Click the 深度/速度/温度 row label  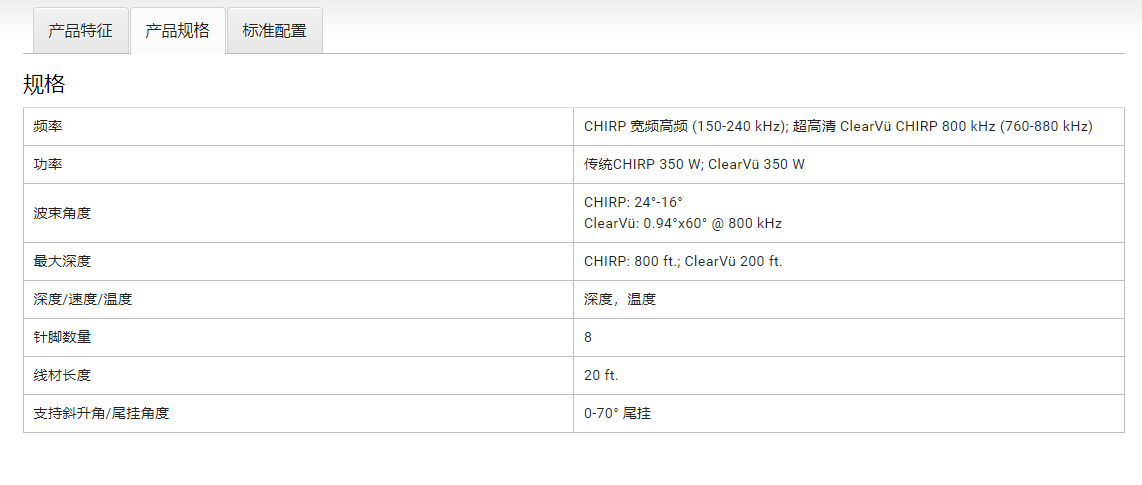click(82, 300)
